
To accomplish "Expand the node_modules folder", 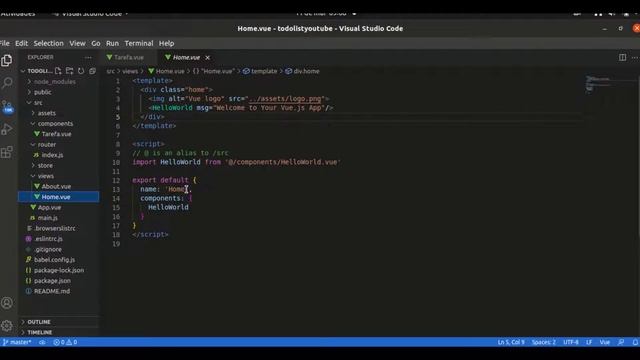I will [x=55, y=82].
